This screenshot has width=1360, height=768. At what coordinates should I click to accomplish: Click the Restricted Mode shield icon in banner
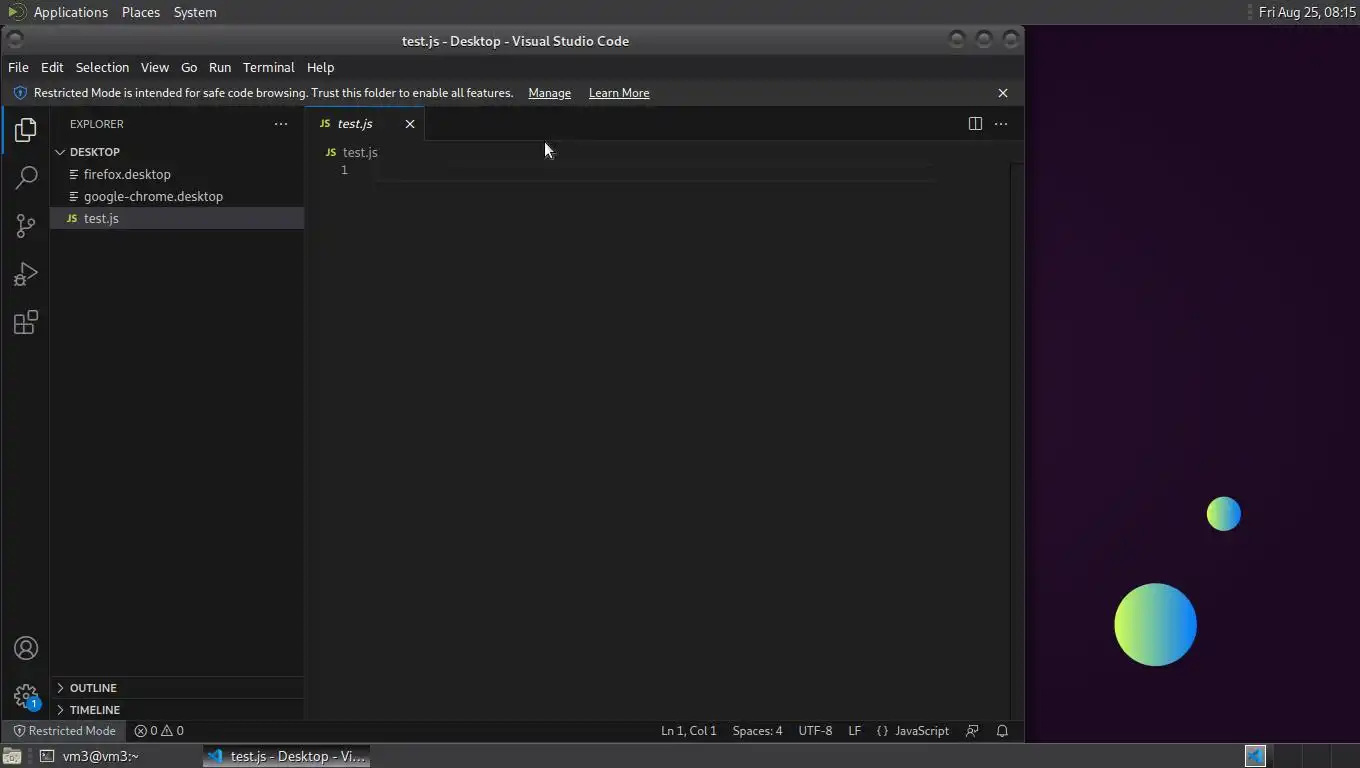[x=20, y=93]
